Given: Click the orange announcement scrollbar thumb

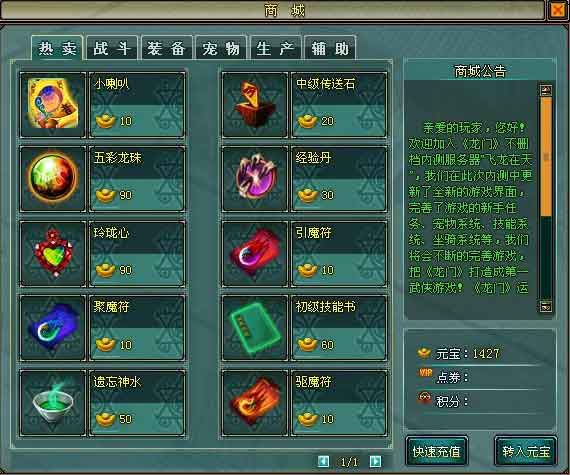Looking at the screenshot, I should point(546,156).
